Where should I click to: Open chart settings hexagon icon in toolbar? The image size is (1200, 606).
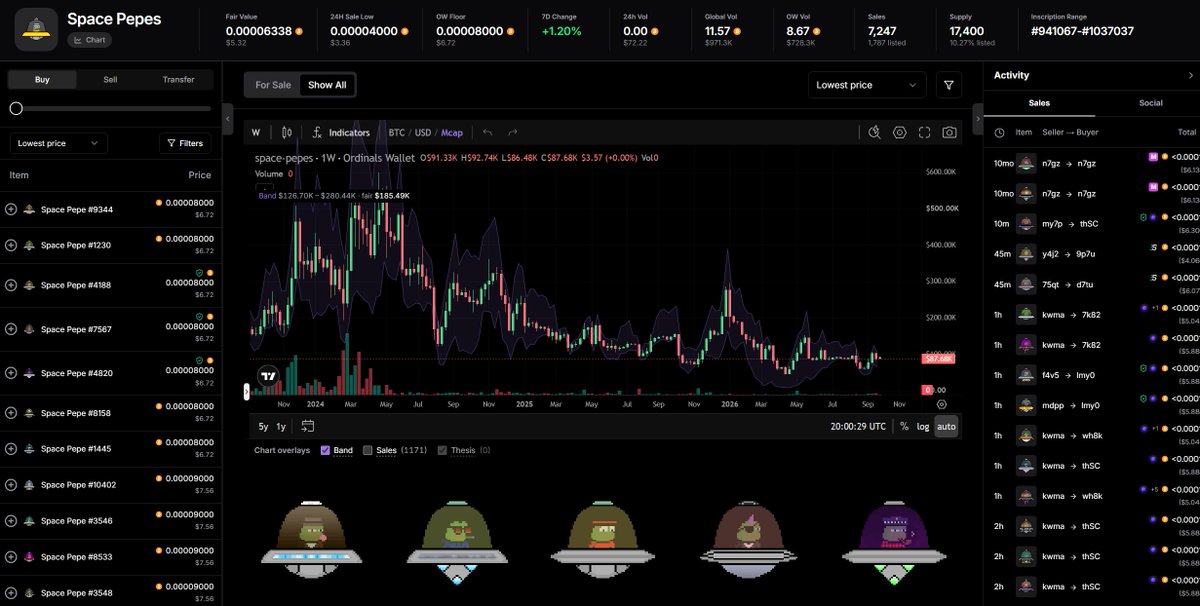coord(900,132)
